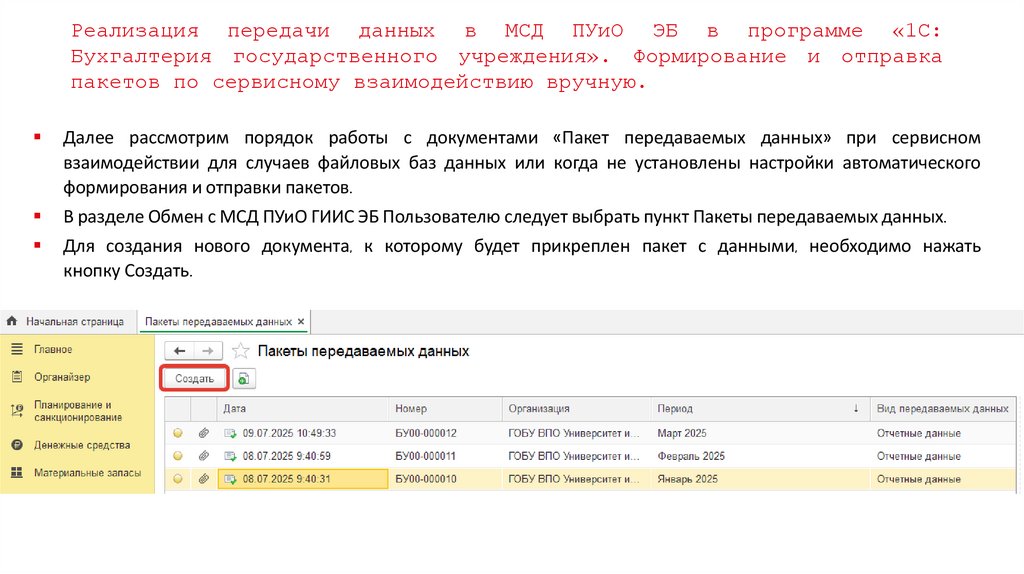Click the Январь 2025 period cell
Image resolution: width=1024 pixels, height=574 pixels.
click(760, 479)
